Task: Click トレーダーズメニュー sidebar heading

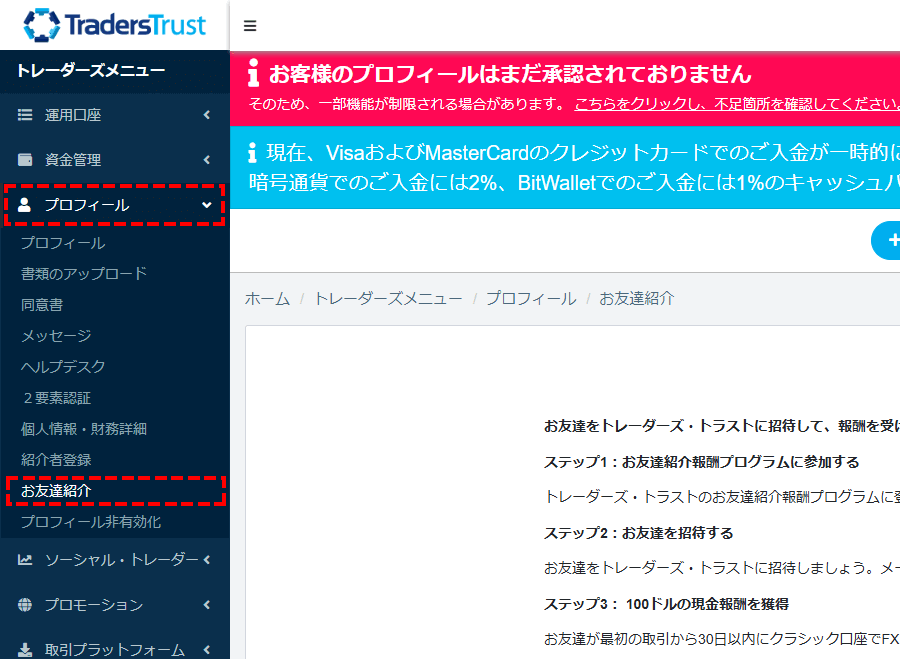Action: [91, 71]
